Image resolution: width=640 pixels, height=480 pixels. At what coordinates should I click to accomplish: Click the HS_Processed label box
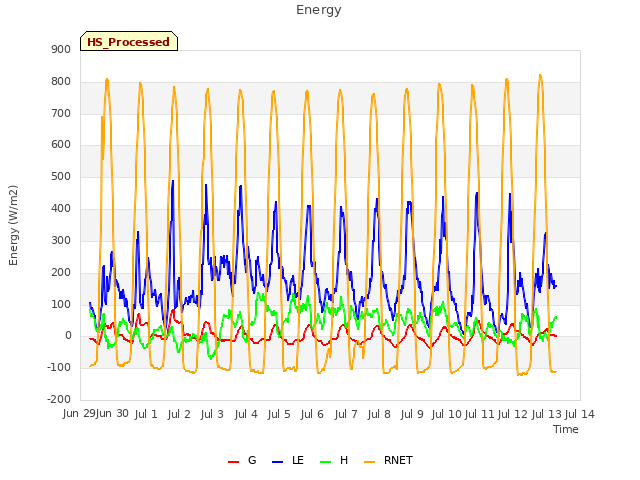(129, 41)
